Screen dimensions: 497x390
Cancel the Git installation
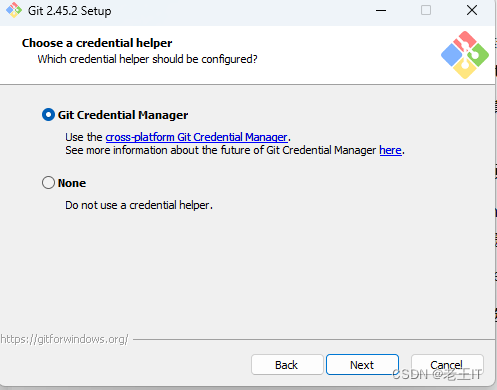click(447, 365)
